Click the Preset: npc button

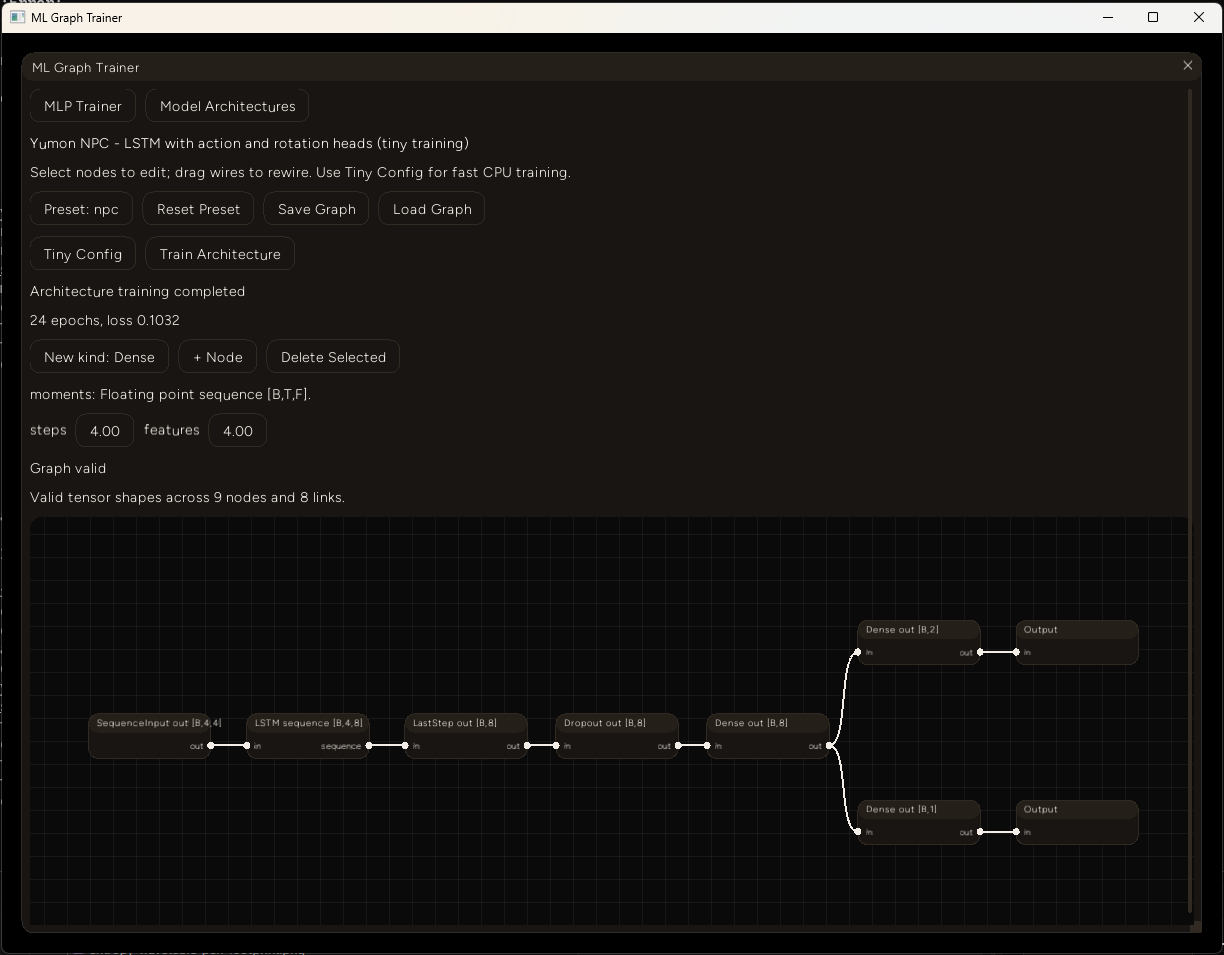point(81,209)
